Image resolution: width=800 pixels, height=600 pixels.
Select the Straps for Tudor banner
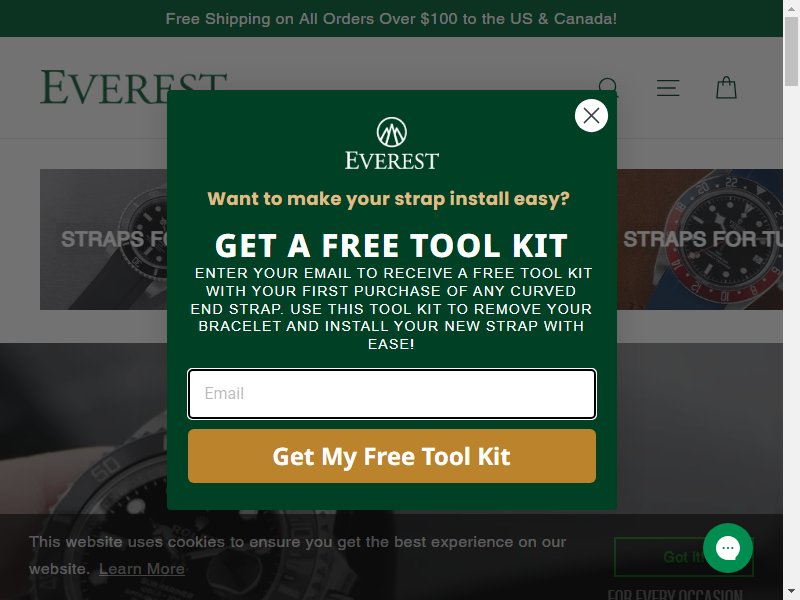tap(699, 239)
